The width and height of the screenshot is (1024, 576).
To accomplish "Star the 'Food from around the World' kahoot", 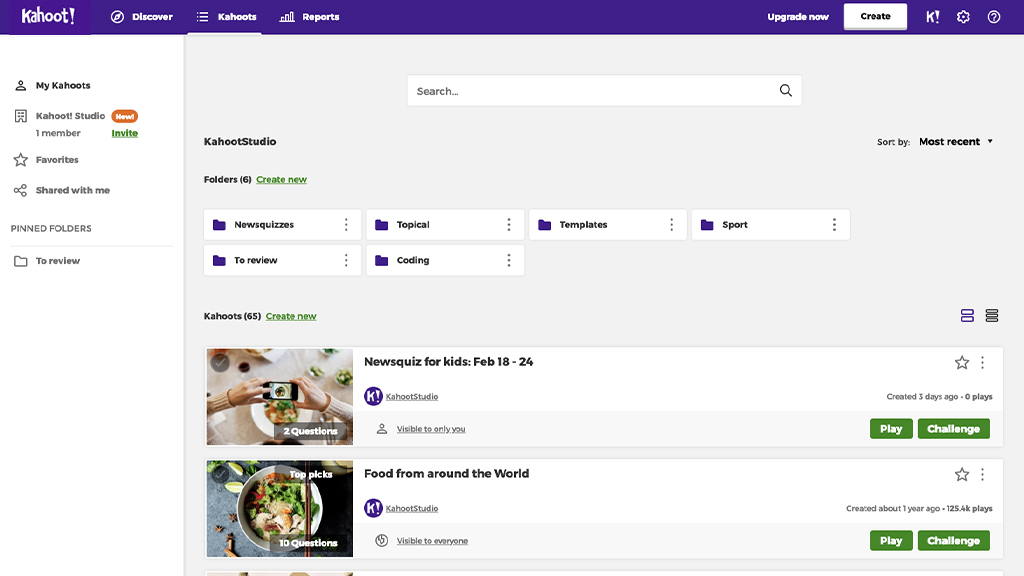I will [962, 474].
